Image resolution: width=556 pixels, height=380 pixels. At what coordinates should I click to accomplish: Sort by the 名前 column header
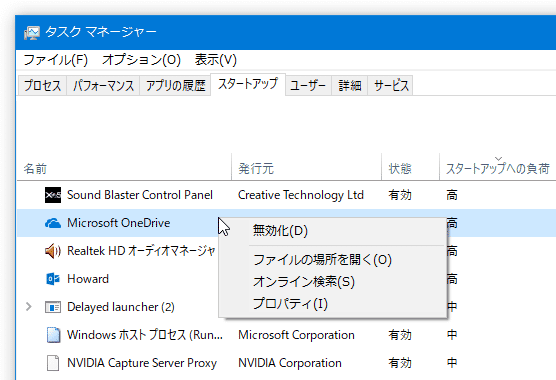pyautogui.click(x=124, y=168)
